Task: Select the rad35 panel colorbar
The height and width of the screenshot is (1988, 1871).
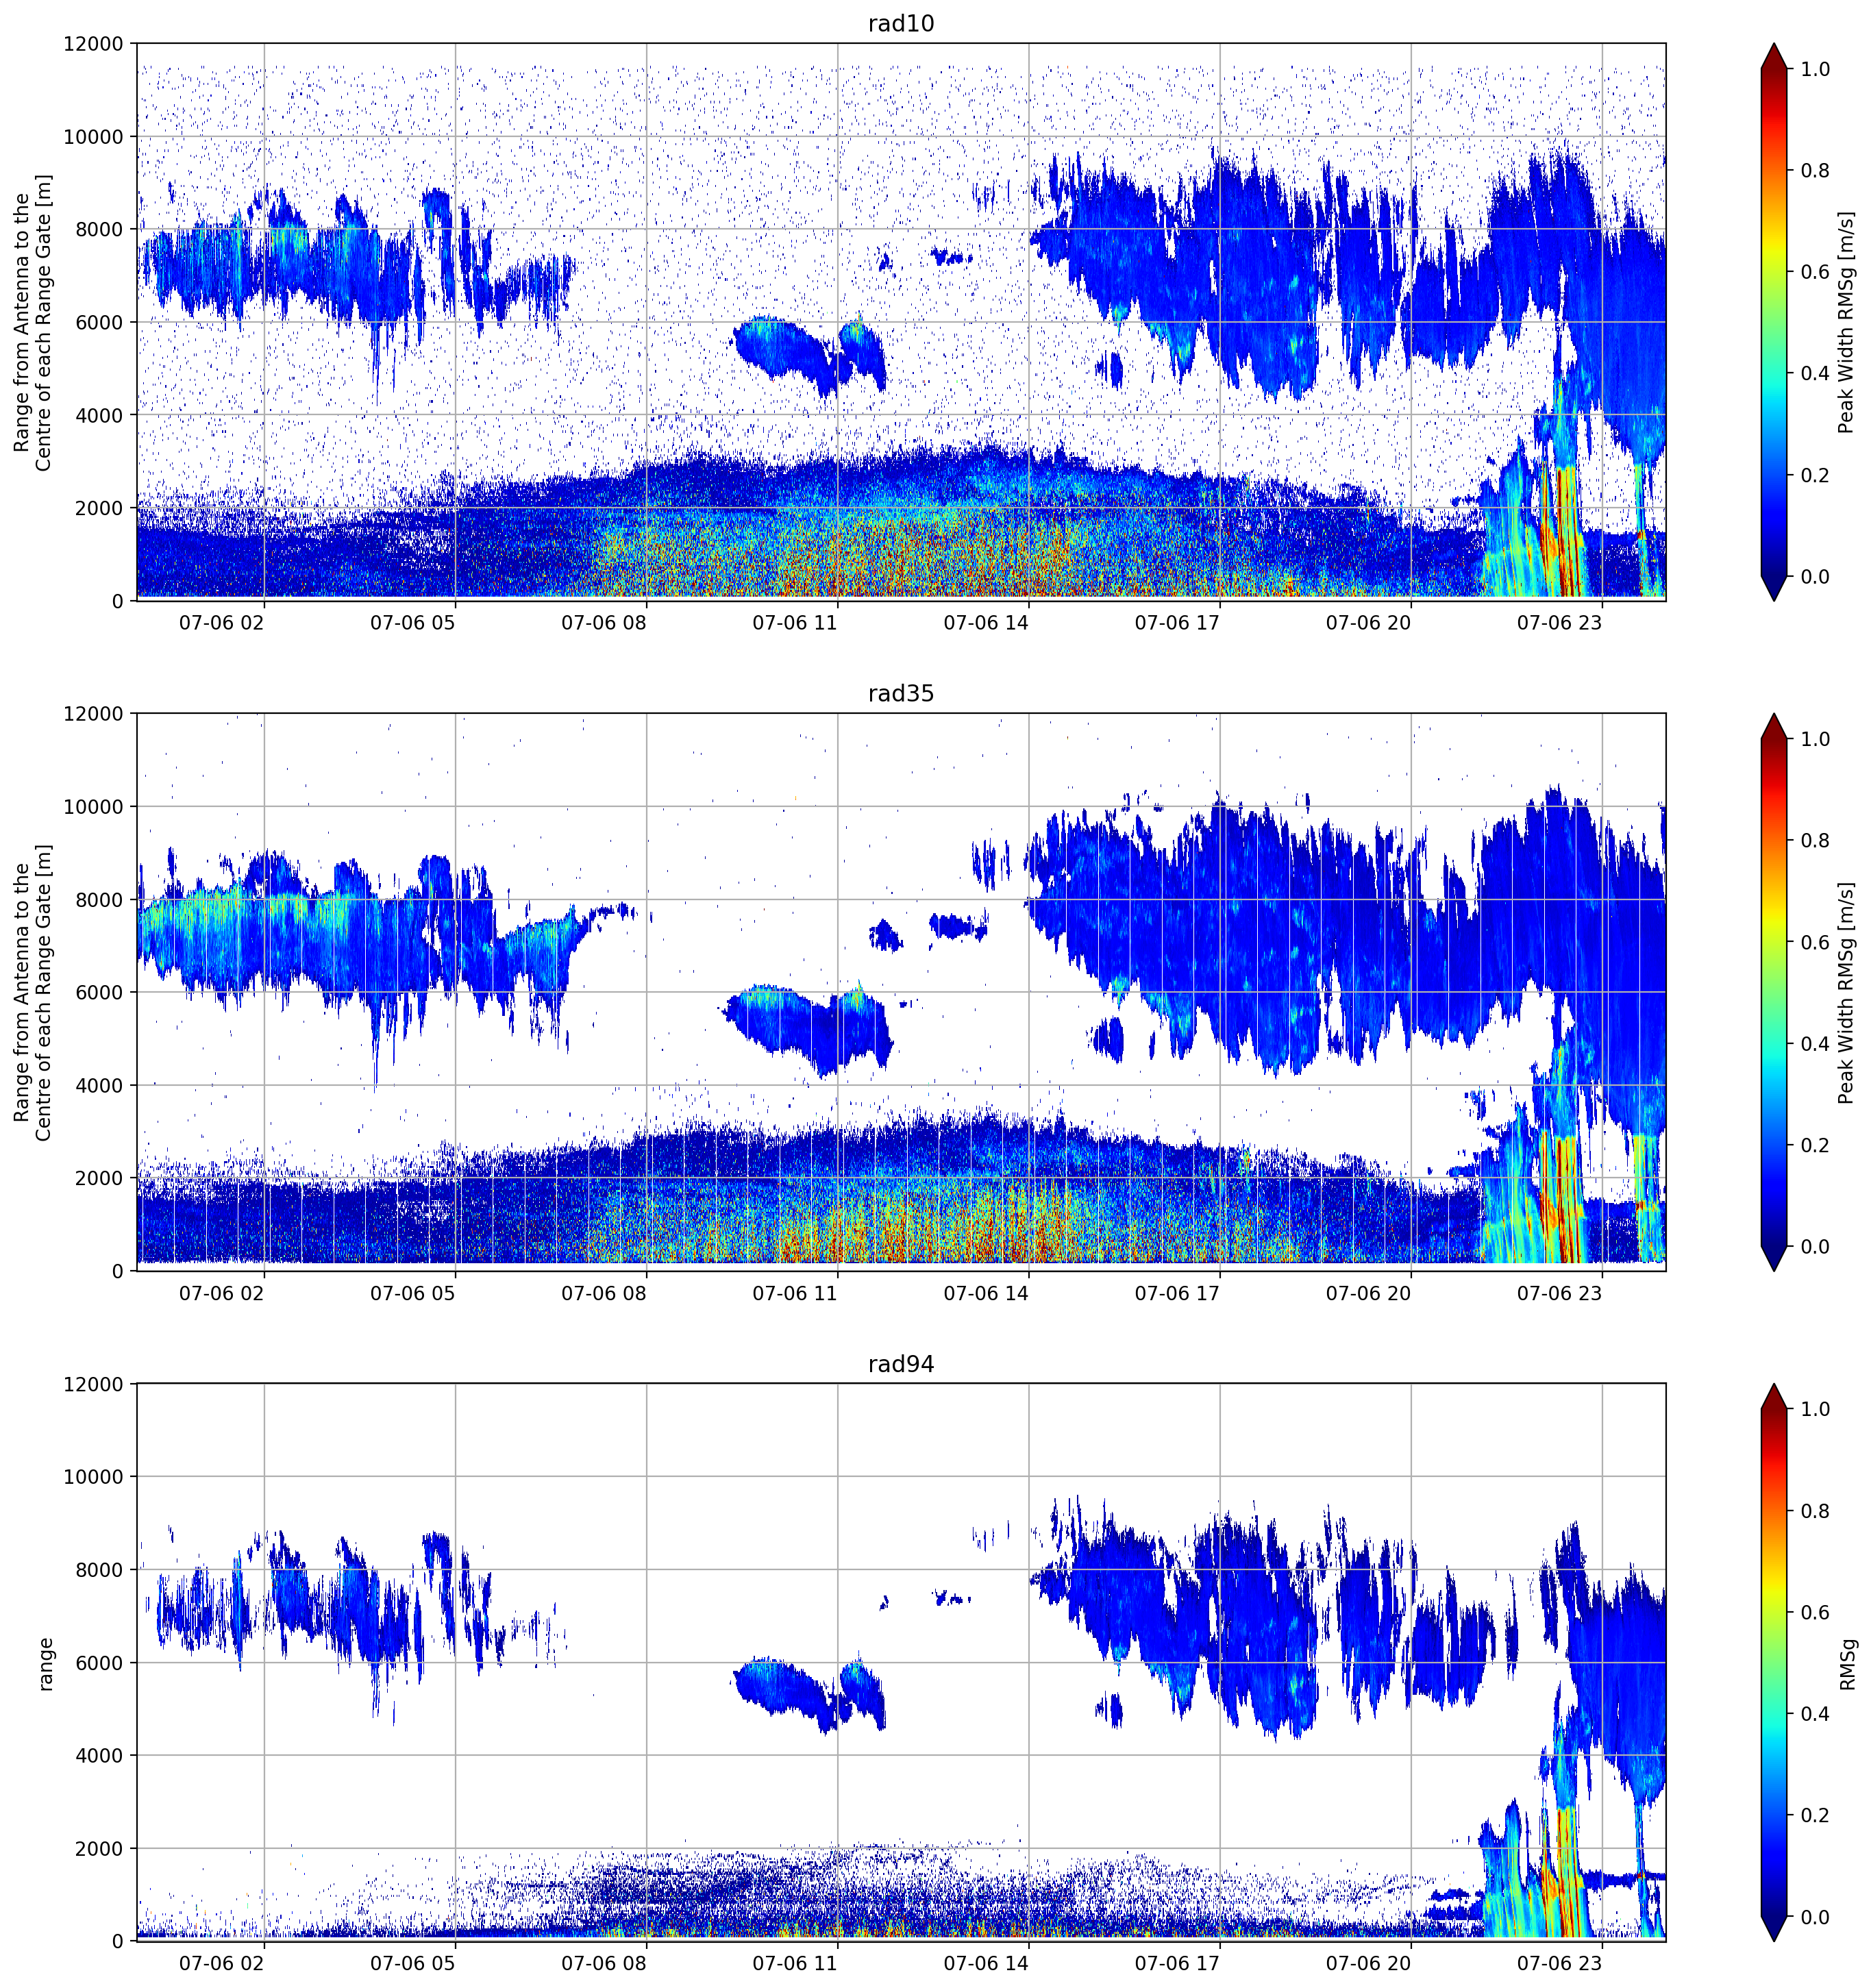Action: (x=1773, y=992)
